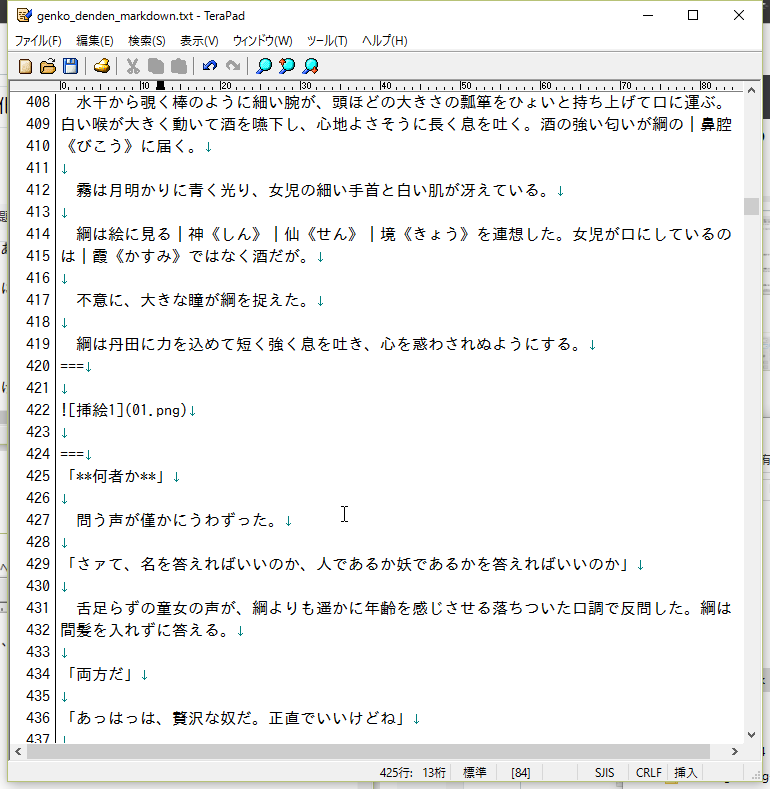Open the 編集(E) menu
770x789 pixels.
click(95, 41)
